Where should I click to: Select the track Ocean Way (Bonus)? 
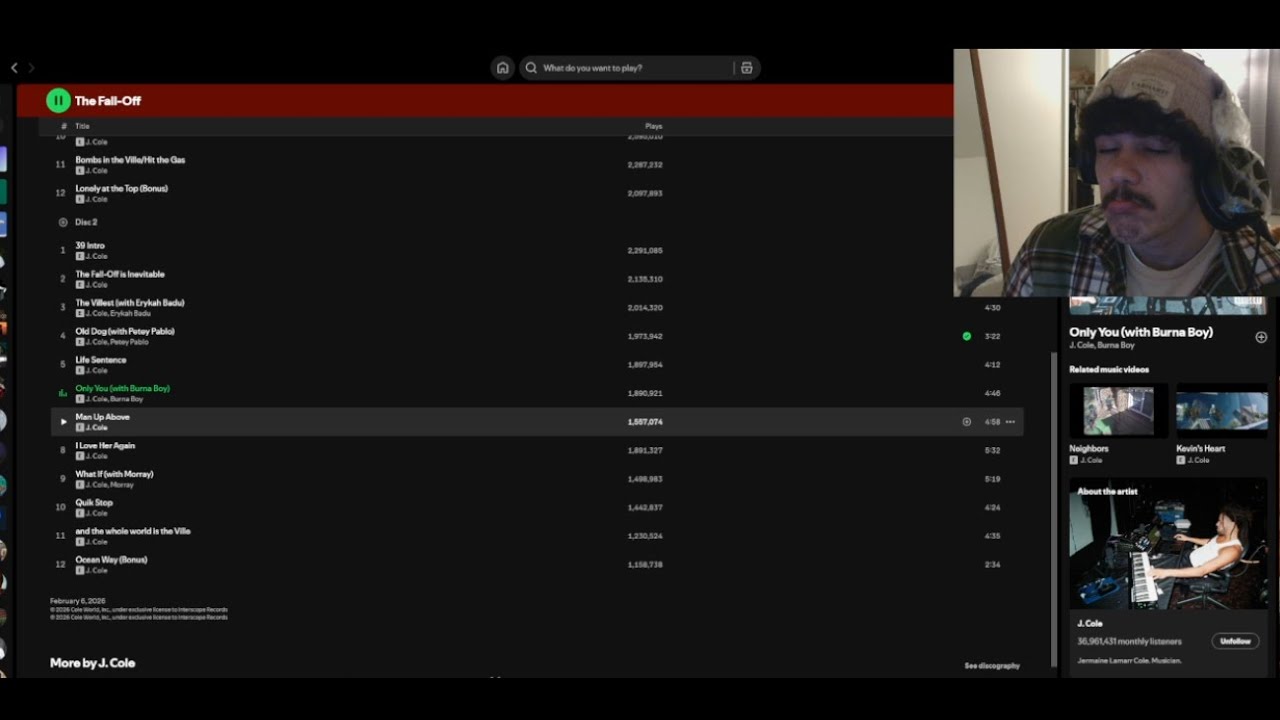click(x=111, y=560)
